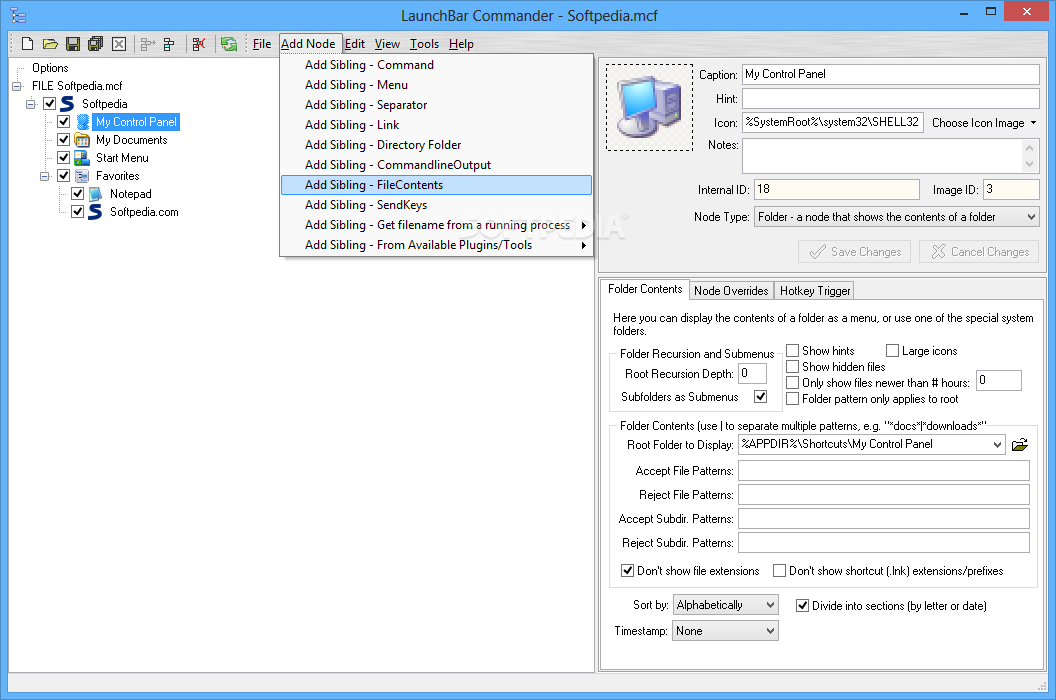Click the Start Menu node icon
The width and height of the screenshot is (1056, 700).
pyautogui.click(x=82, y=158)
